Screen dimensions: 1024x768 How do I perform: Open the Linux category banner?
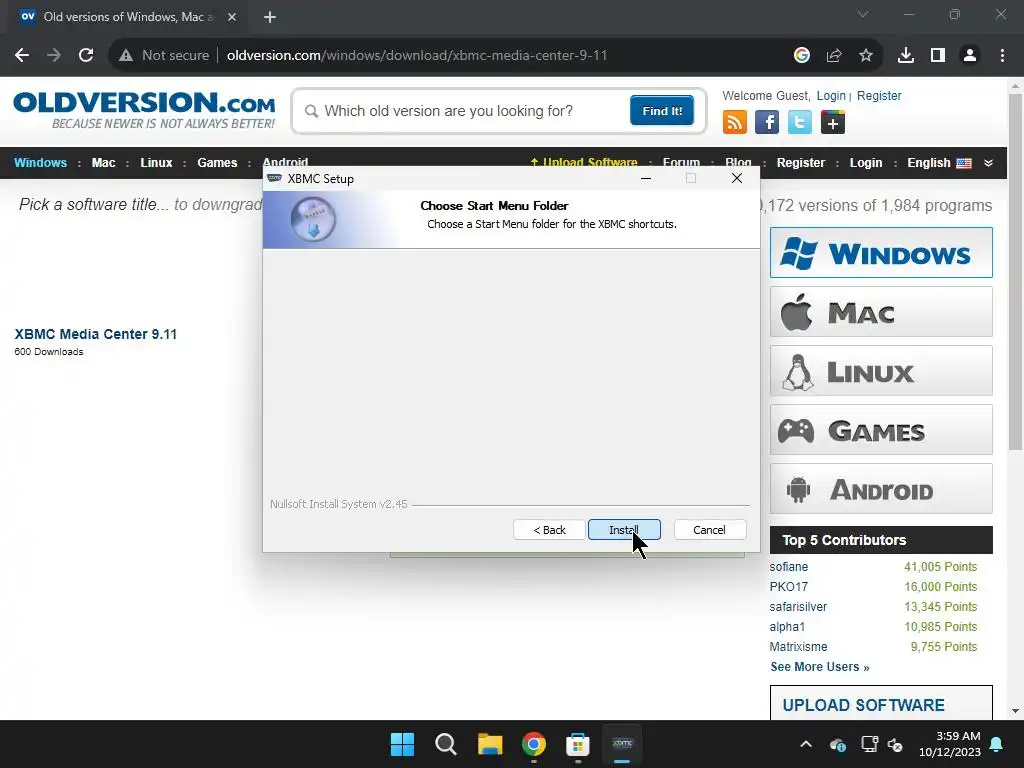(881, 370)
